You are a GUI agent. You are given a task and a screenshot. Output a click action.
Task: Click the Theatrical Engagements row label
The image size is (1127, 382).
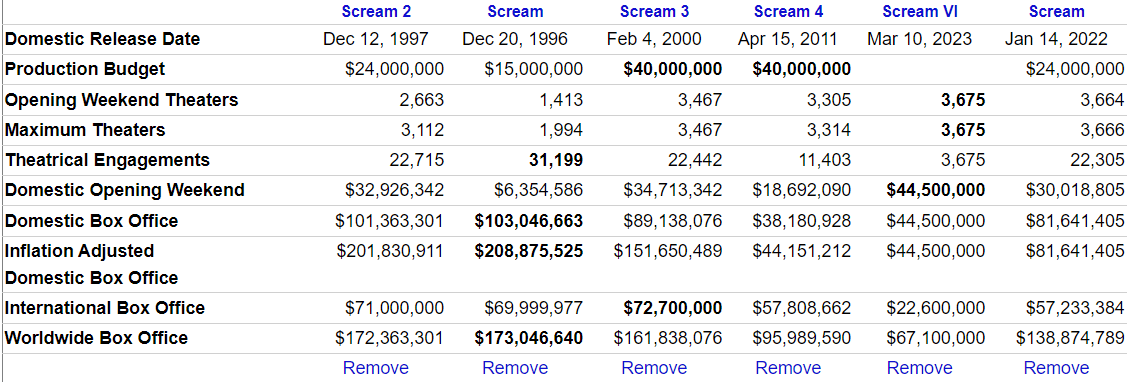[x=107, y=160]
